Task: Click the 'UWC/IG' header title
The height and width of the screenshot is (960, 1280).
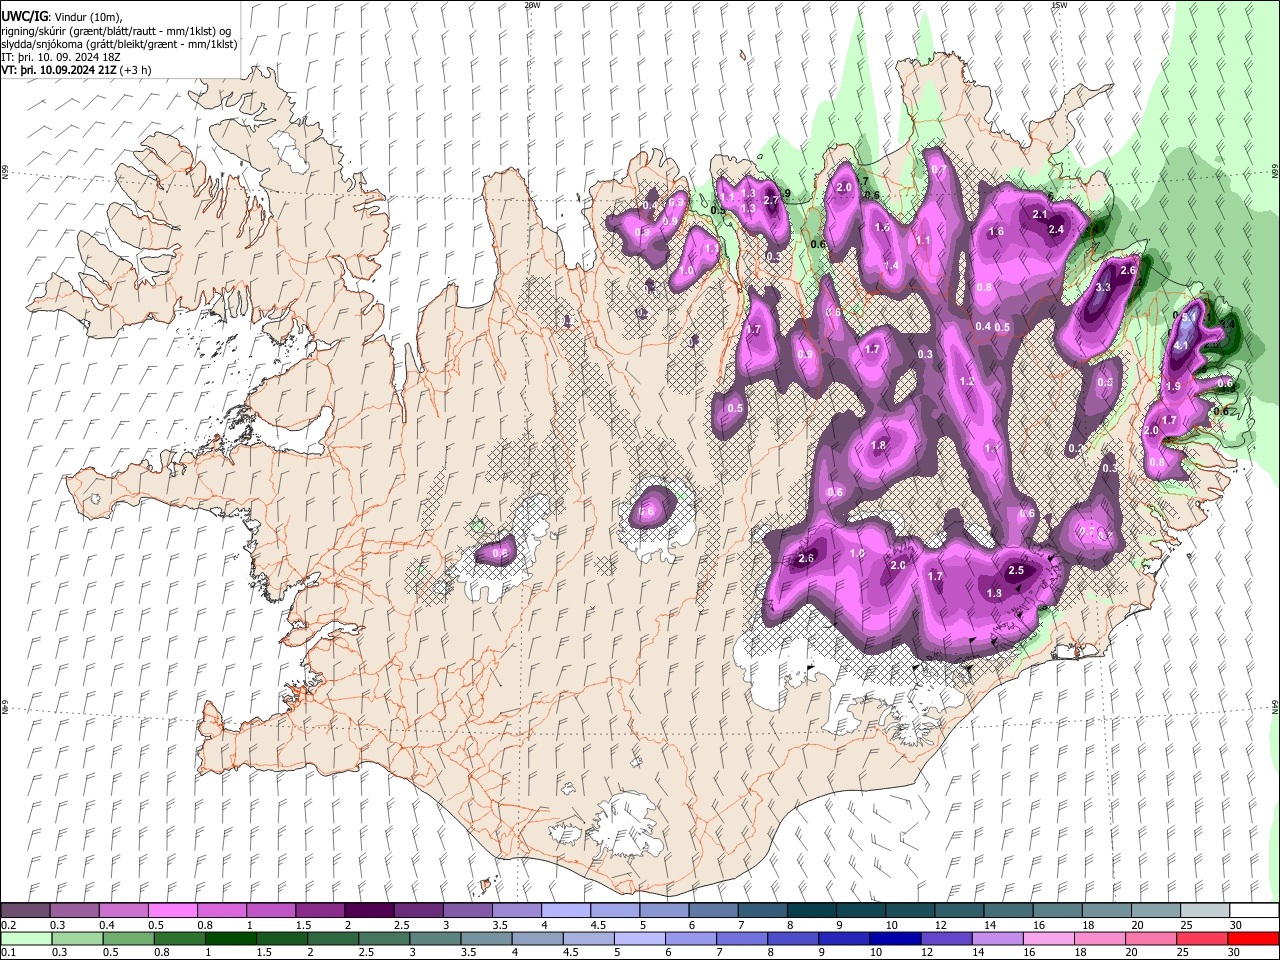Action: [24, 17]
